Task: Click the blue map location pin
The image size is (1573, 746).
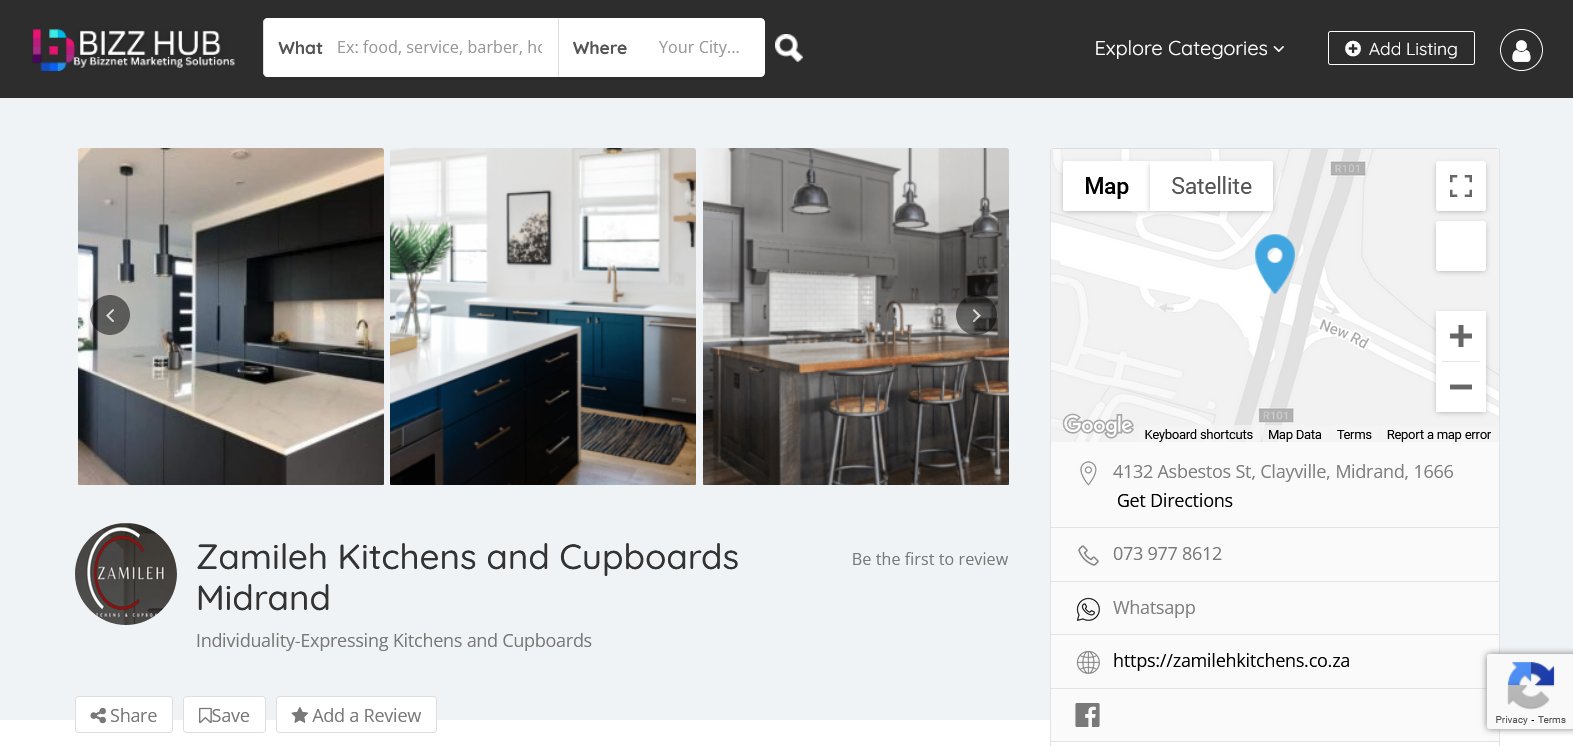Action: tap(1274, 260)
